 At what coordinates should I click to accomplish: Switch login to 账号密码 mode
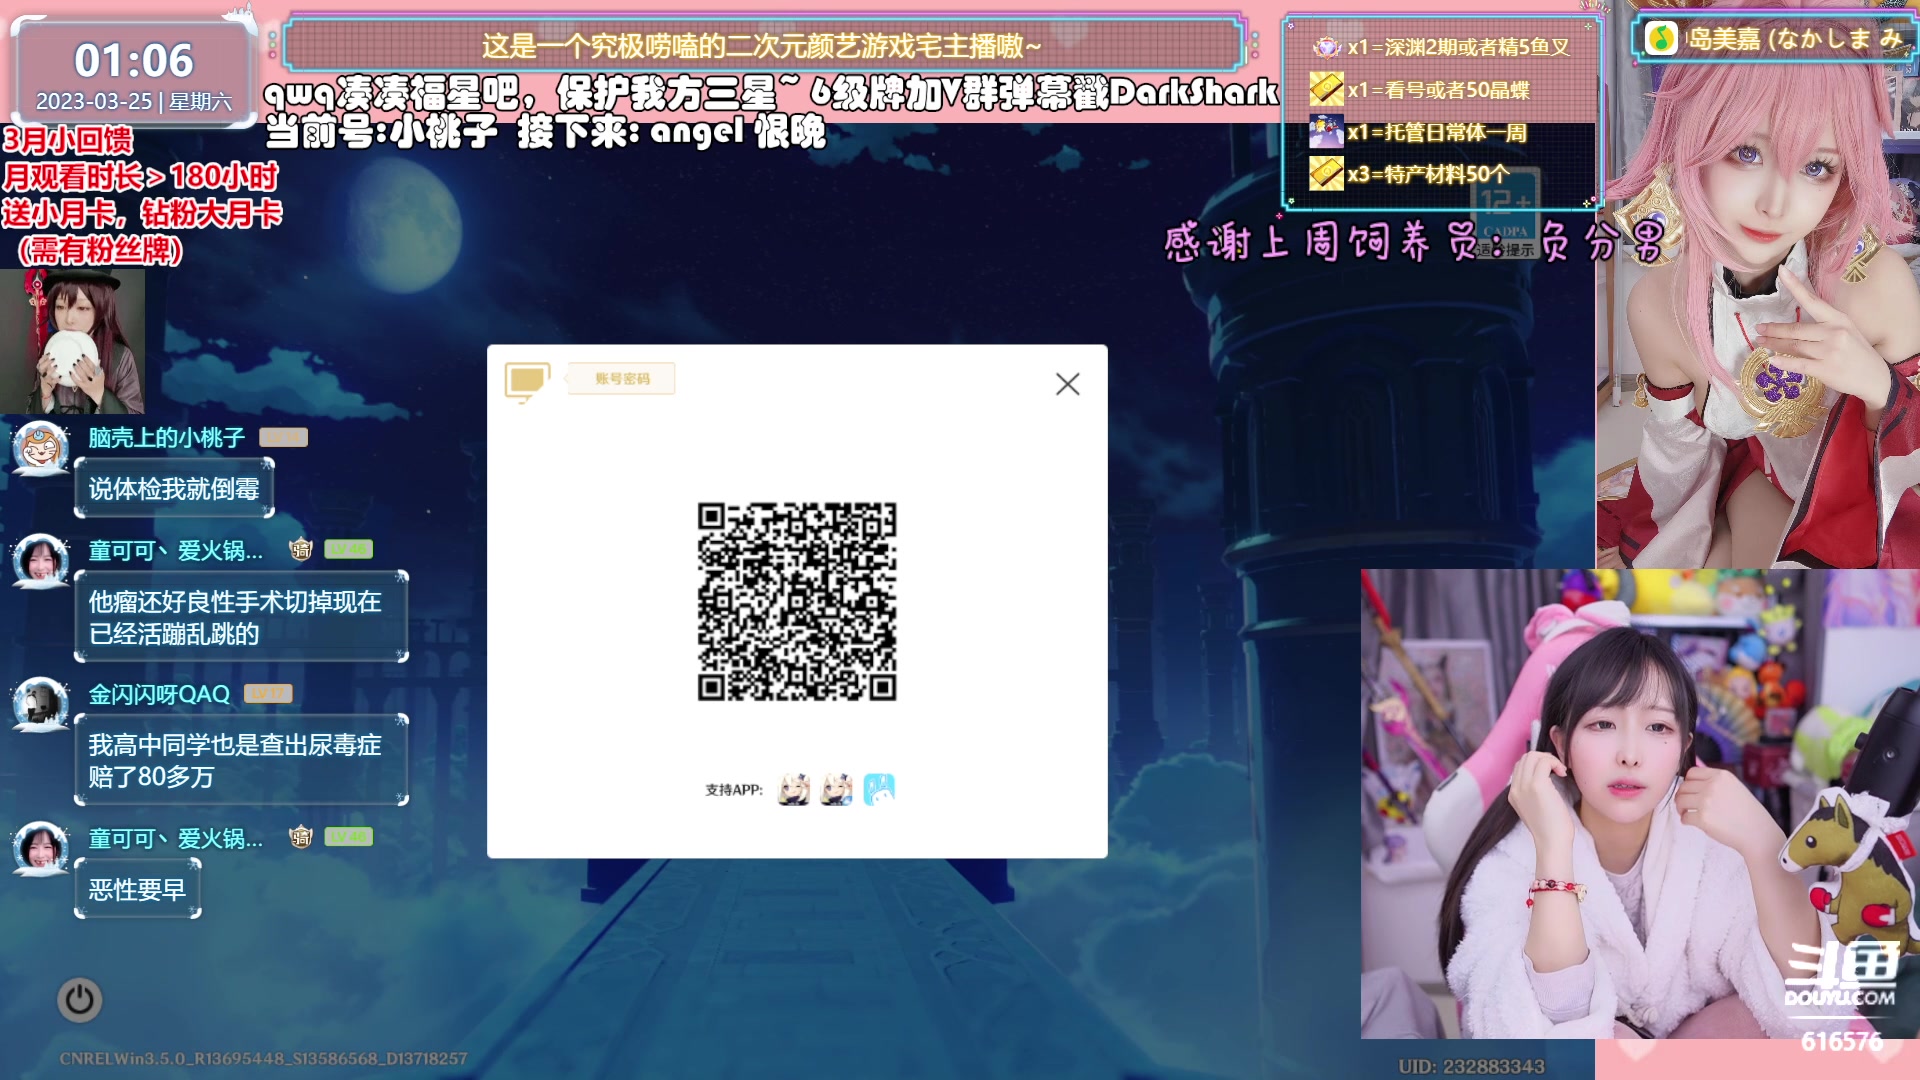(x=622, y=379)
